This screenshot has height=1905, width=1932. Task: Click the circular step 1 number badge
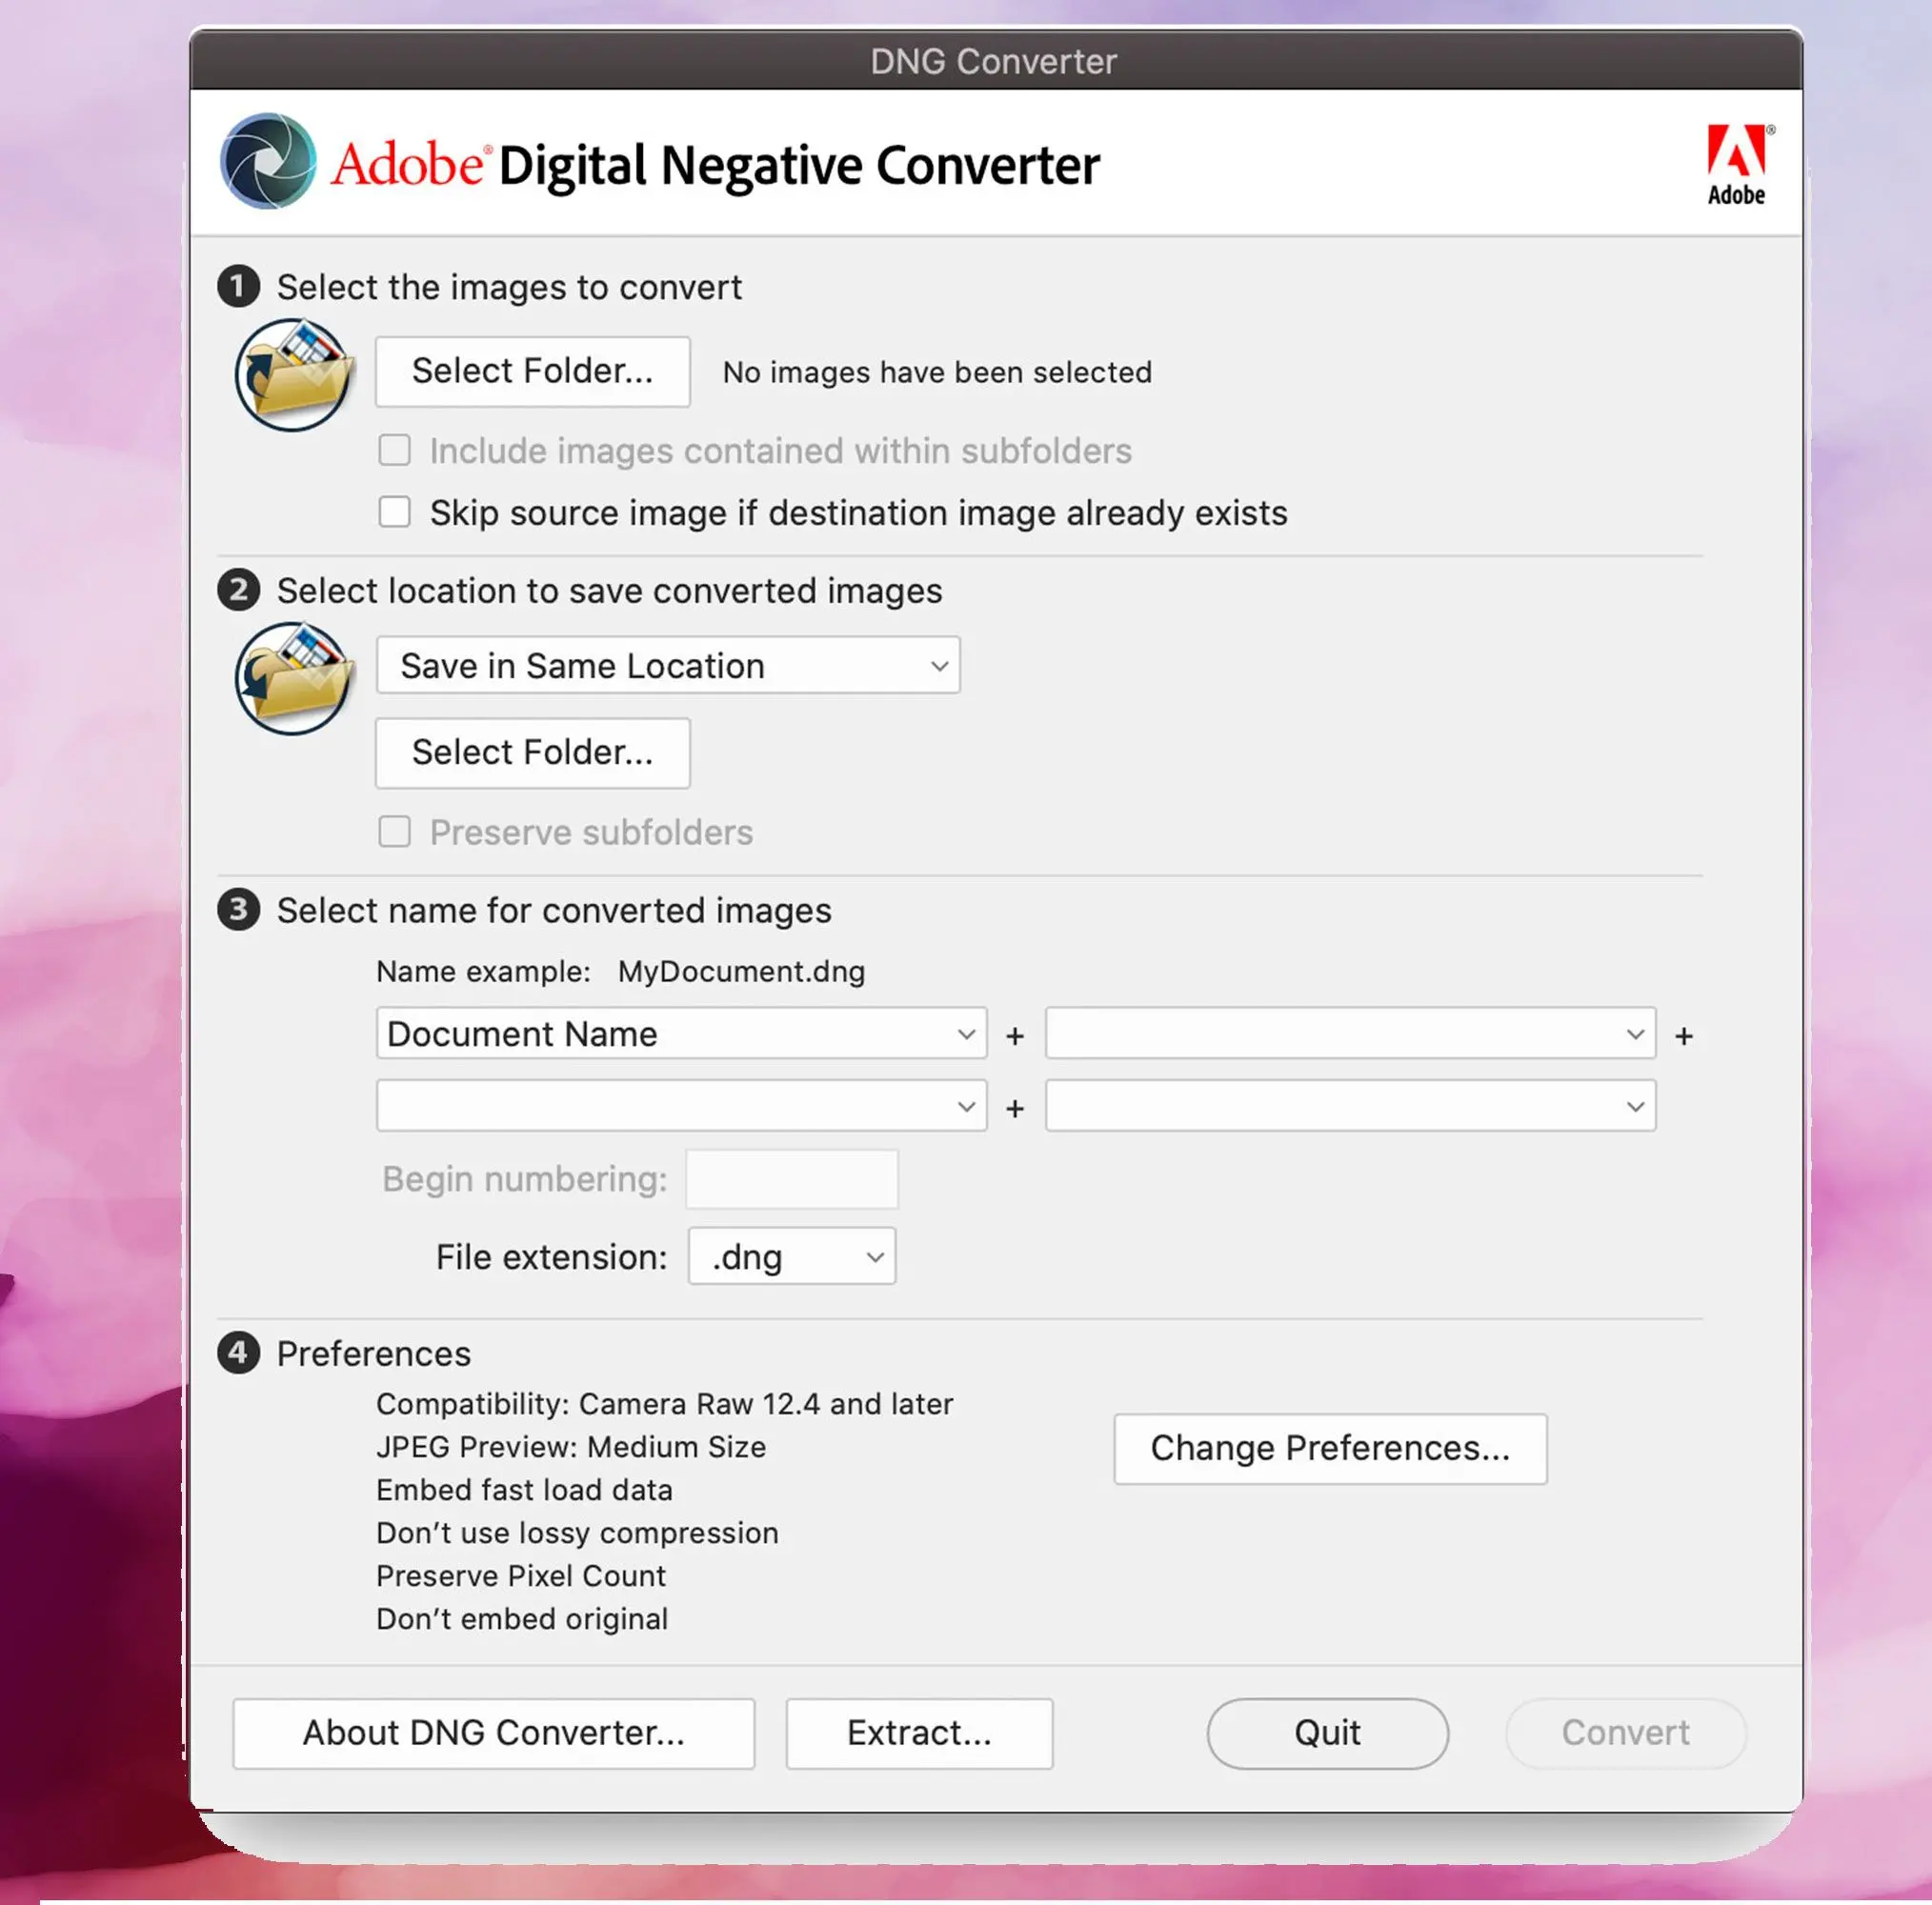[239, 286]
